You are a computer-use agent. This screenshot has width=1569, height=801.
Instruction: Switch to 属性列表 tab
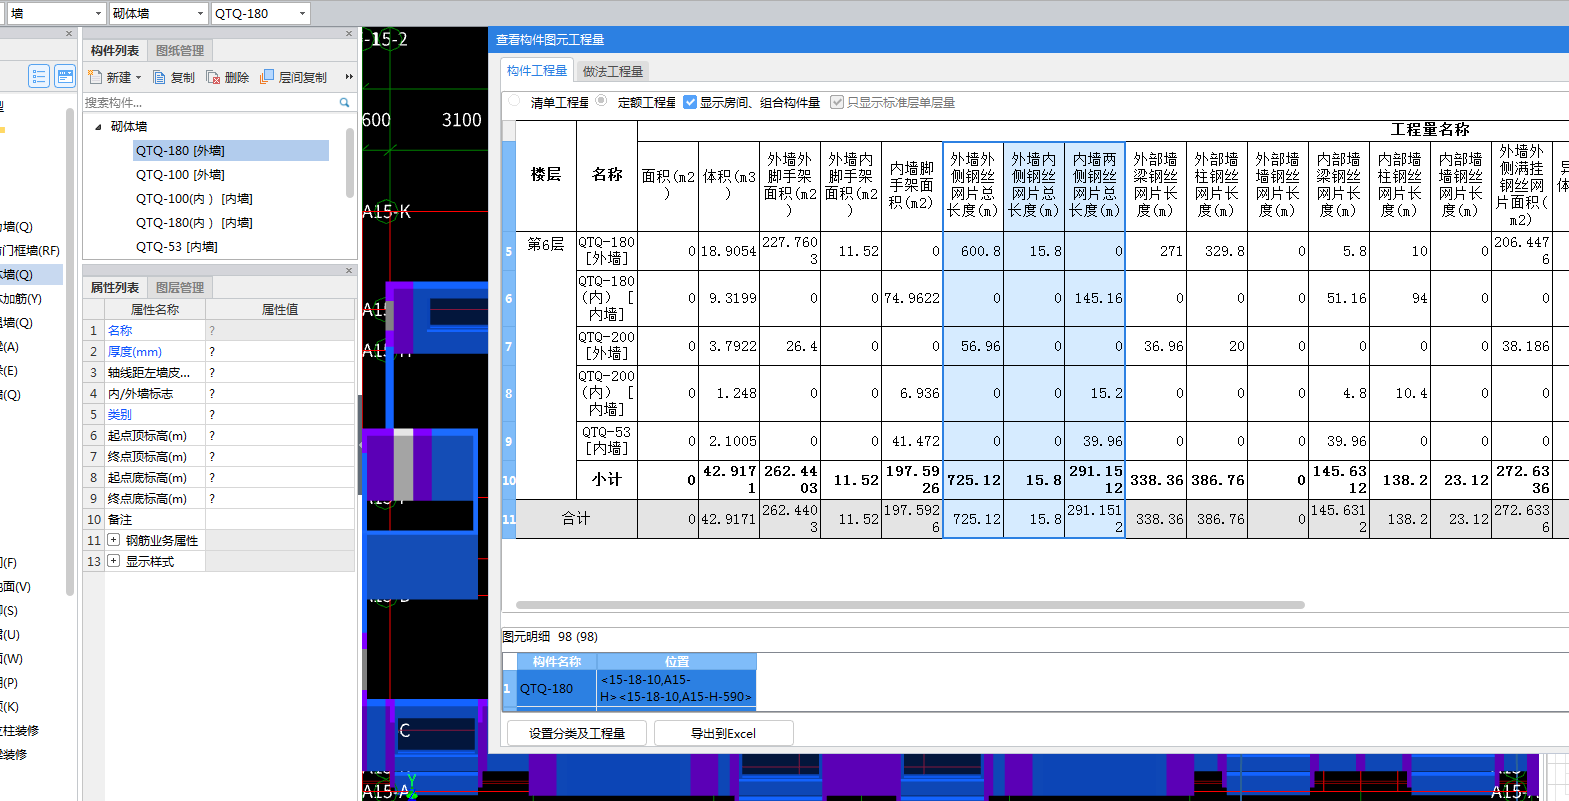click(115, 287)
